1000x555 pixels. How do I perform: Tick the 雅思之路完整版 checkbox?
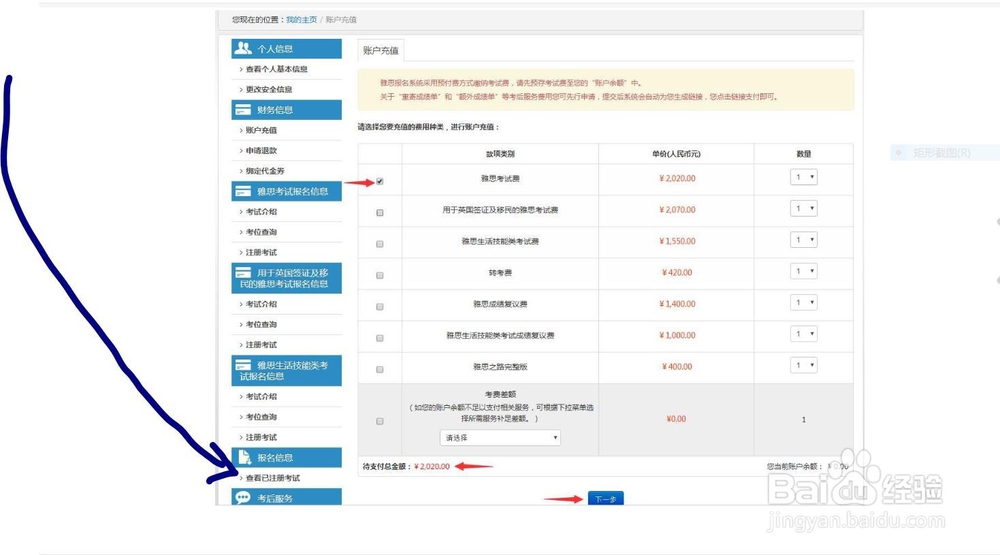click(380, 369)
